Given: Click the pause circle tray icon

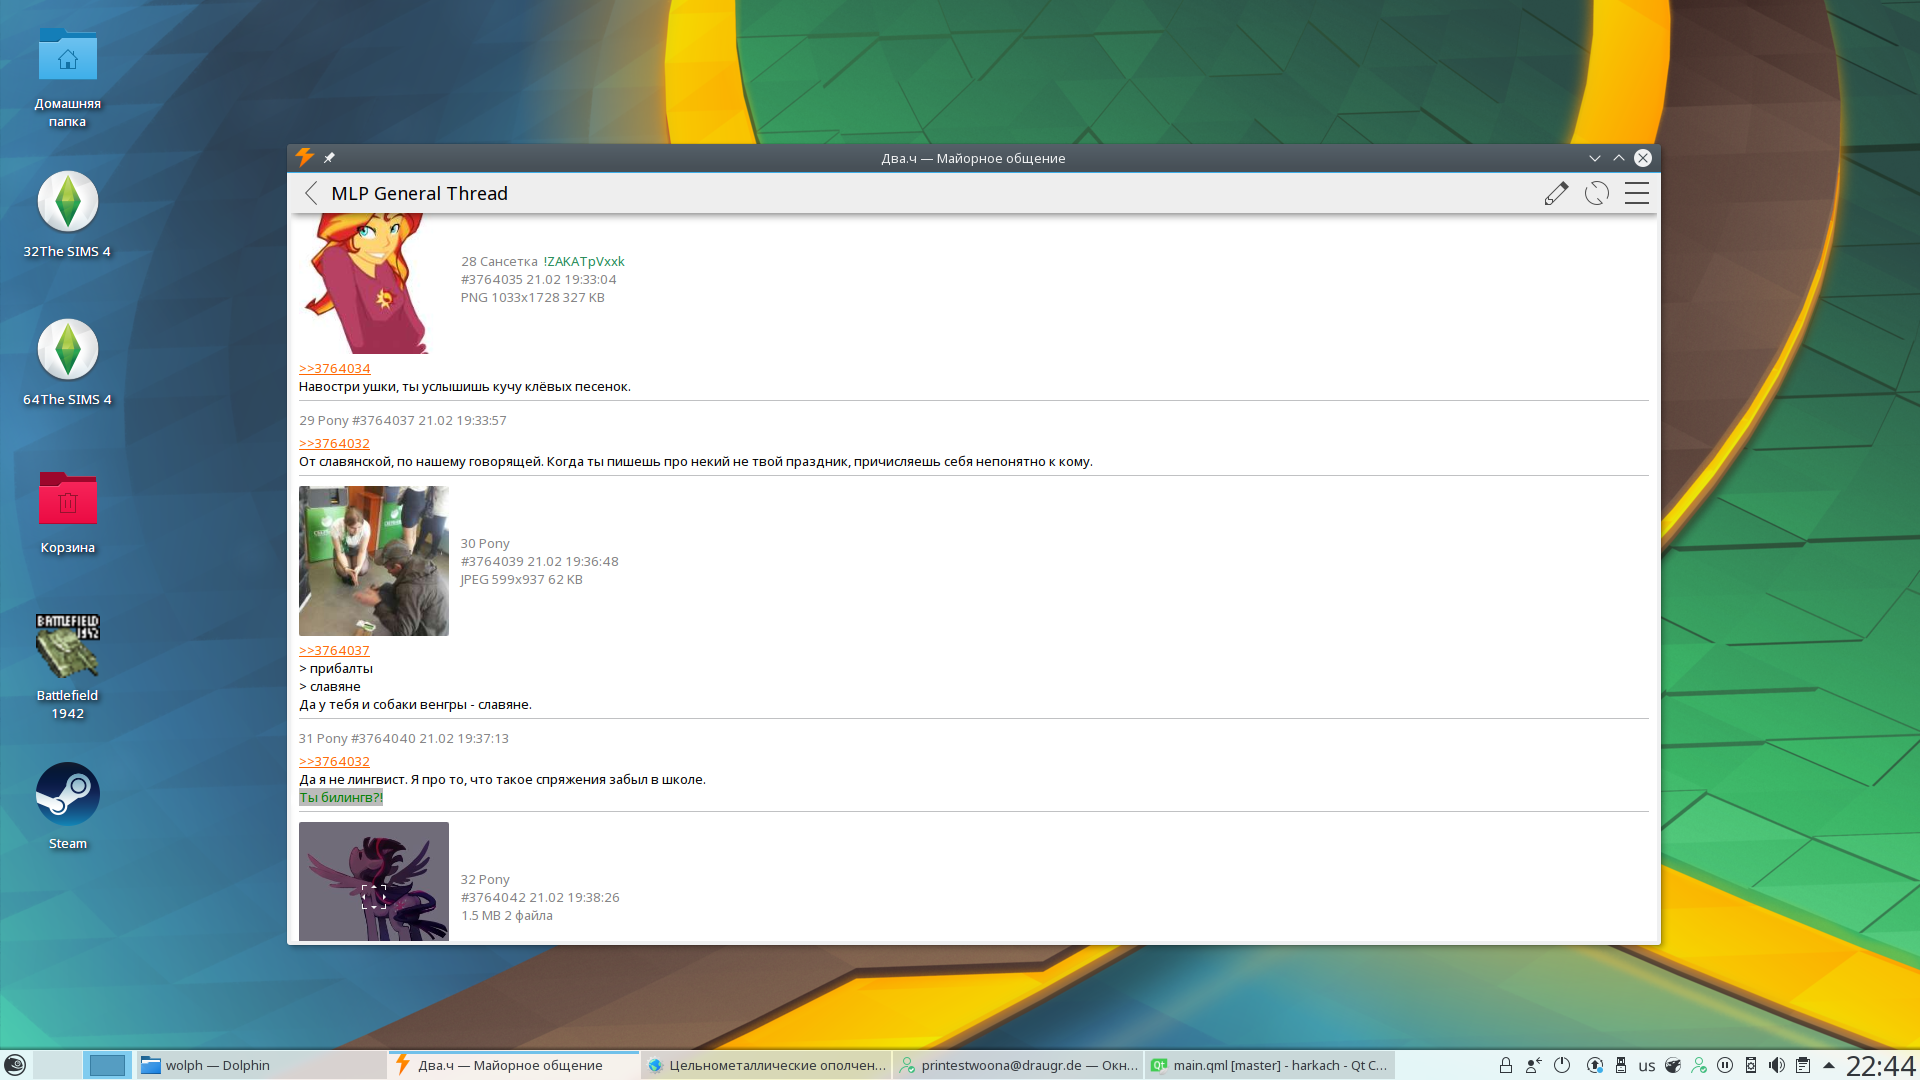Looking at the screenshot, I should [x=1724, y=1066].
